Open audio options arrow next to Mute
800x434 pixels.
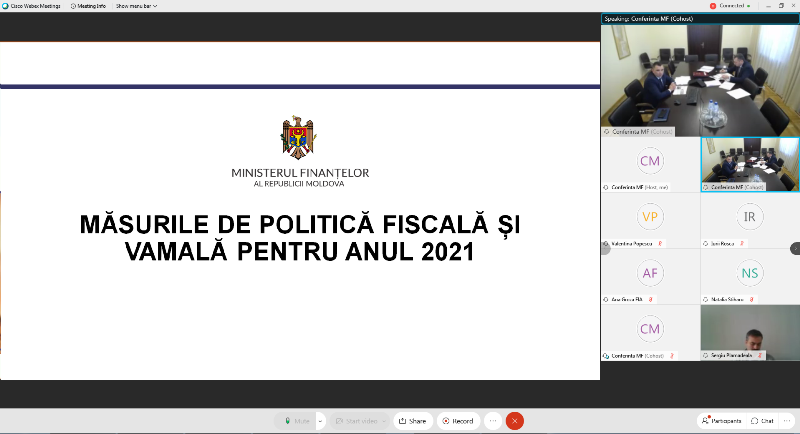tap(320, 421)
